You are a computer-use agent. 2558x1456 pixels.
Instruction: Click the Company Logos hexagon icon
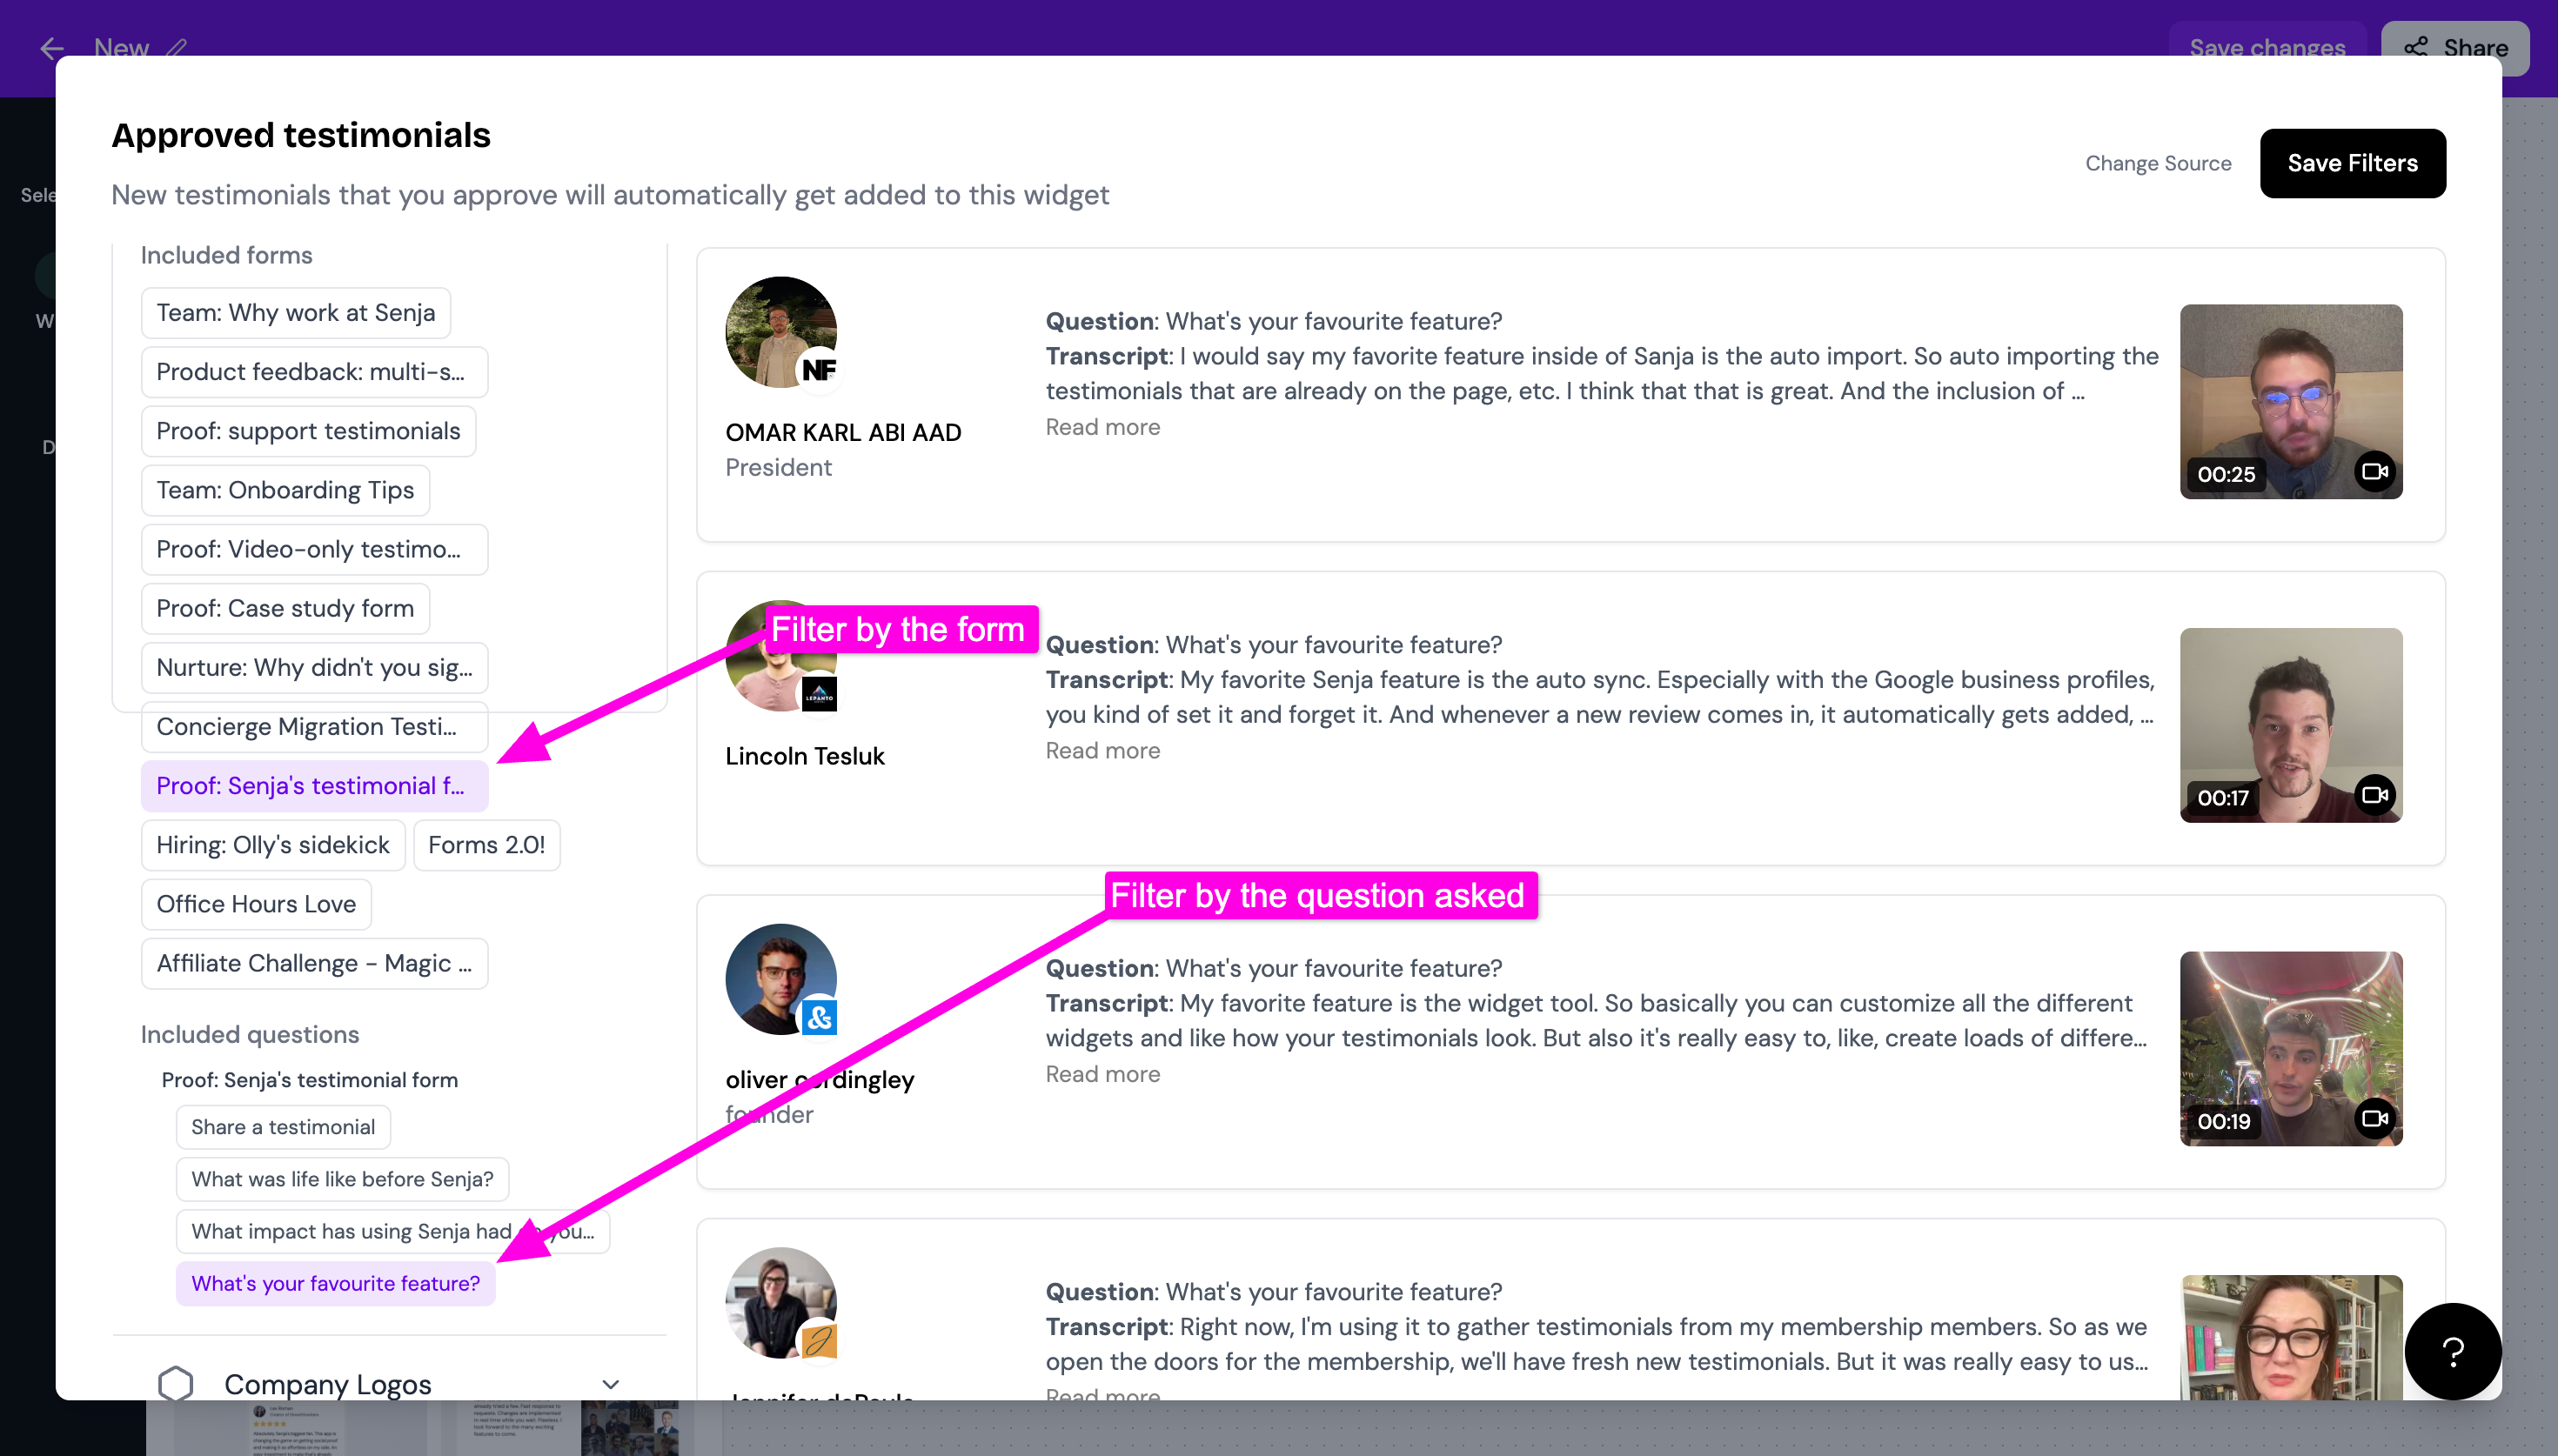[x=175, y=1383]
